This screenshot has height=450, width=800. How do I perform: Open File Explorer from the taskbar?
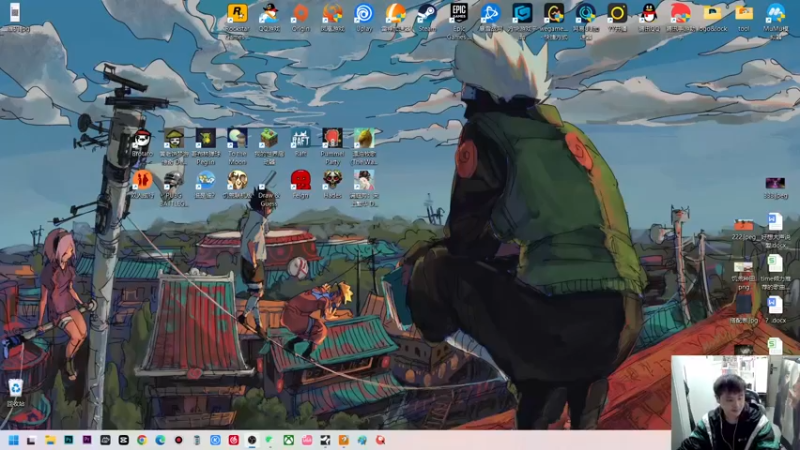tap(50, 440)
